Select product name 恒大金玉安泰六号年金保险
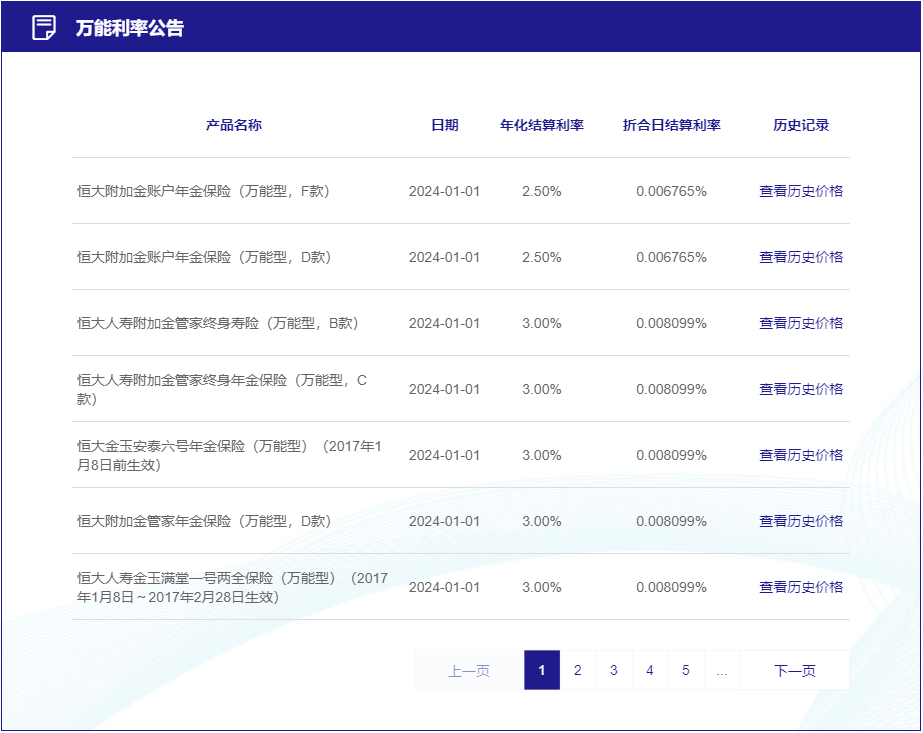Screen dimensions: 923x733 pos(230,455)
